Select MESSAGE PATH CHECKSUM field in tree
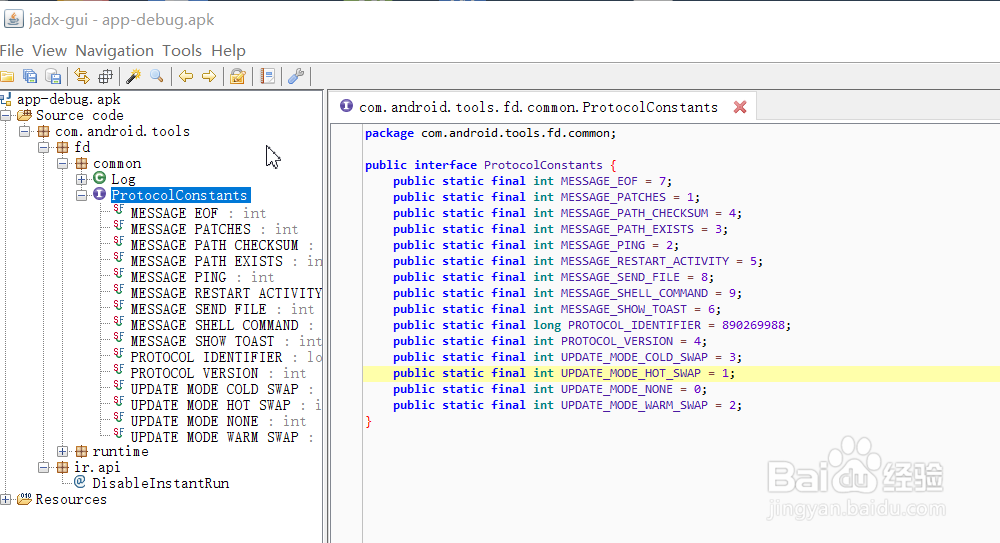Image resolution: width=1000 pixels, height=543 pixels. click(222, 245)
